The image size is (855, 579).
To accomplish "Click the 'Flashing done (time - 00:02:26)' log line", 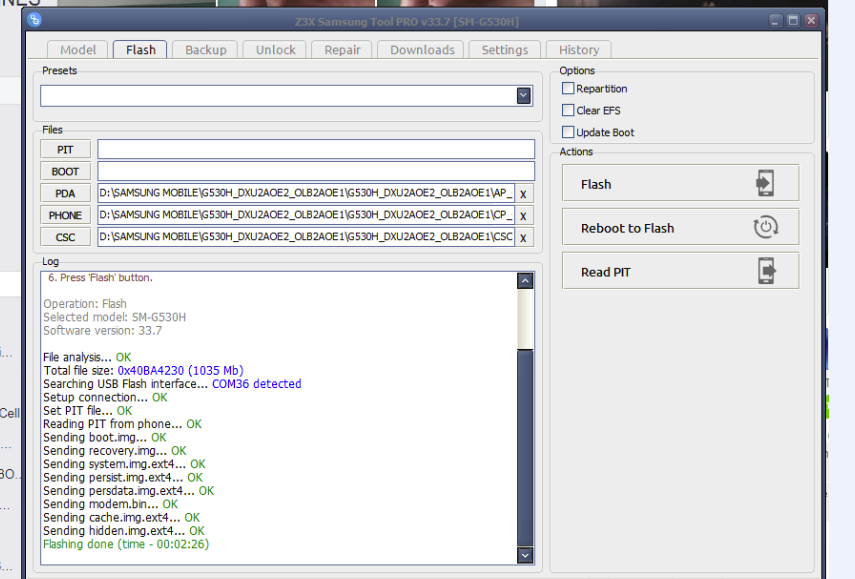I will click(126, 544).
